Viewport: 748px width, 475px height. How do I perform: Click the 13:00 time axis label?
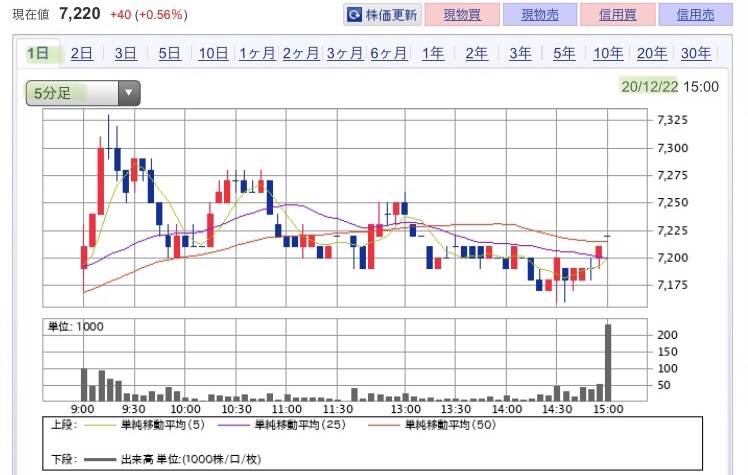click(405, 409)
